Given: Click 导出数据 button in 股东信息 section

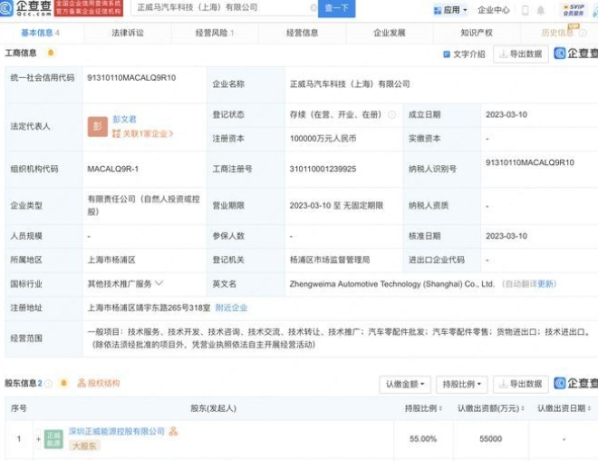Looking at the screenshot, I should (521, 384).
